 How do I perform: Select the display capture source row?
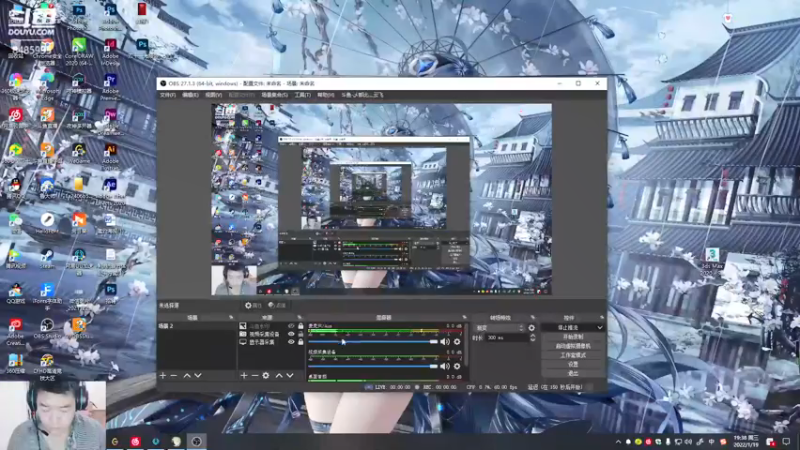pos(271,342)
